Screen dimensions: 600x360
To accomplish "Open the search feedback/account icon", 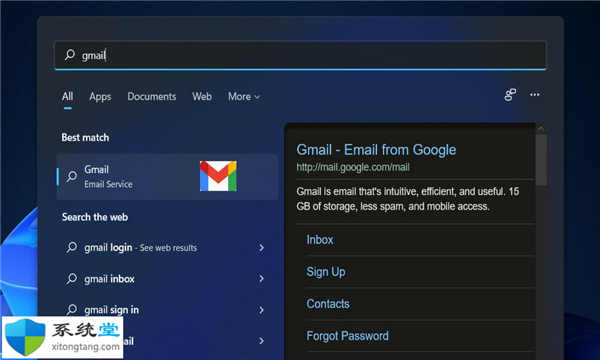I will (510, 94).
